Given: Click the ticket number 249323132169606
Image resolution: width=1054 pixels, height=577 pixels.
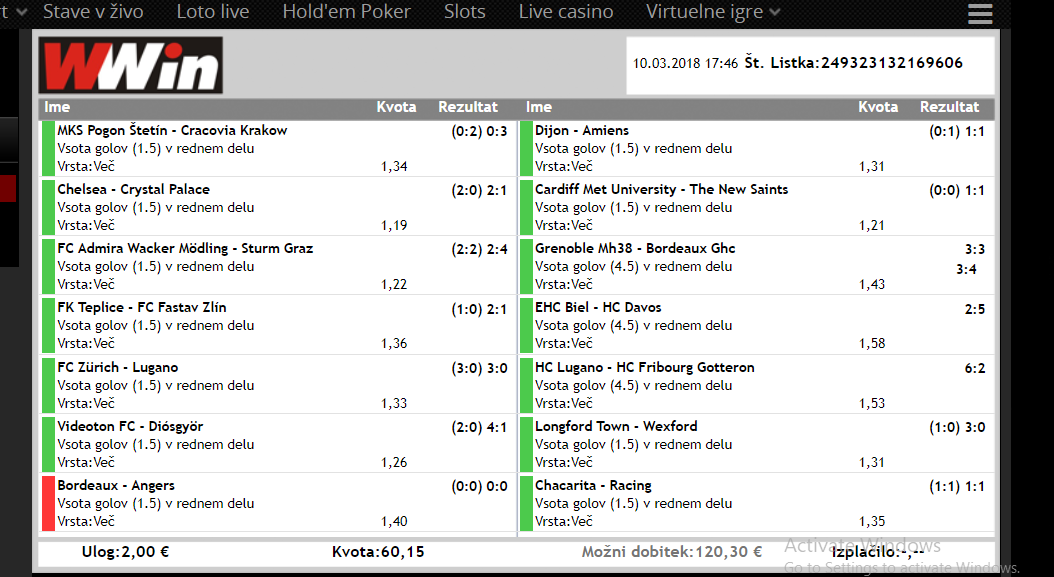Looking at the screenshot, I should click(891, 63).
